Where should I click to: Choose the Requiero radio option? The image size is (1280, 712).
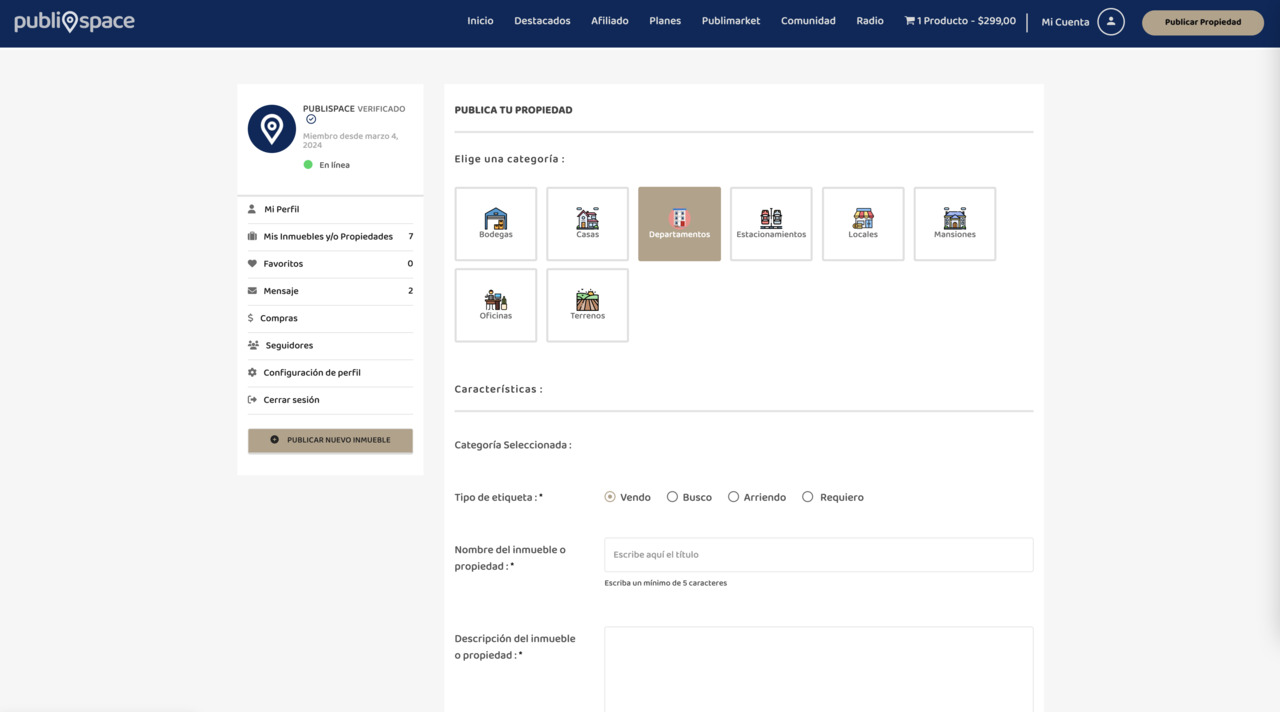tap(808, 497)
